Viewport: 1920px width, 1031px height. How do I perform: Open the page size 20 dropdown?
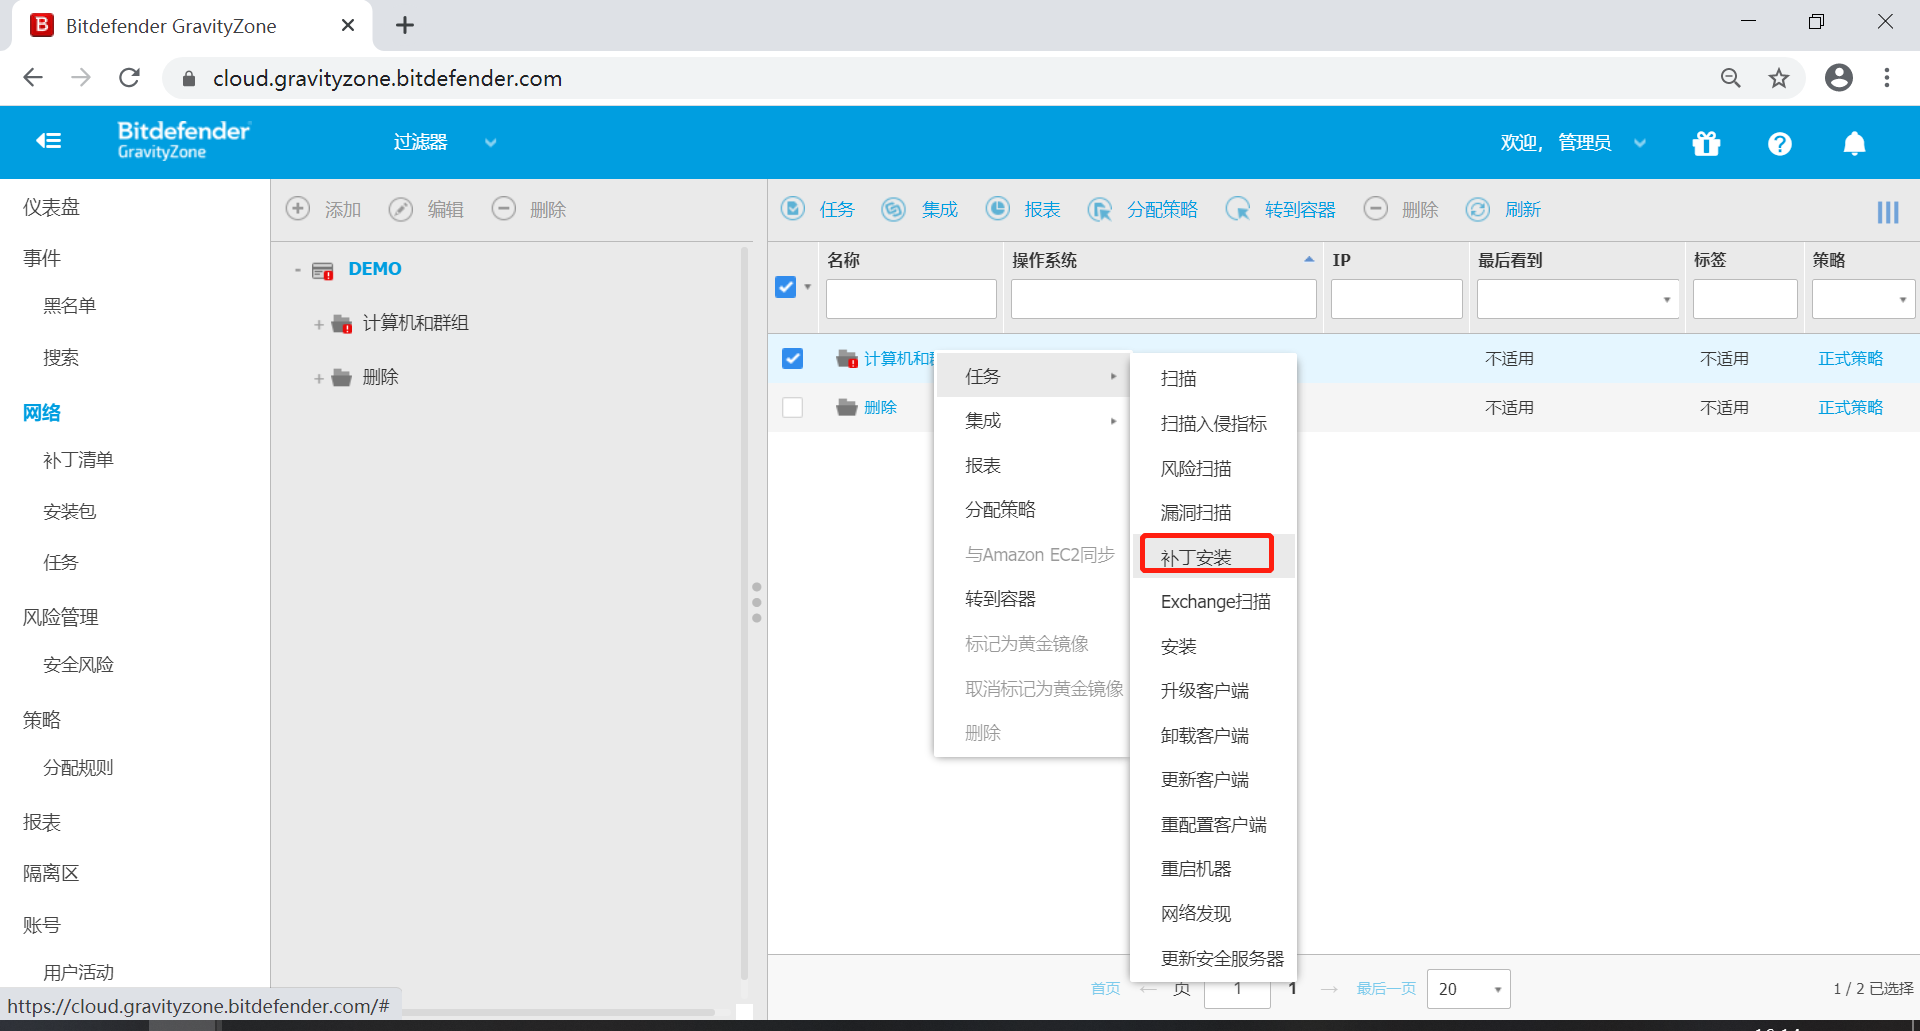click(1468, 989)
